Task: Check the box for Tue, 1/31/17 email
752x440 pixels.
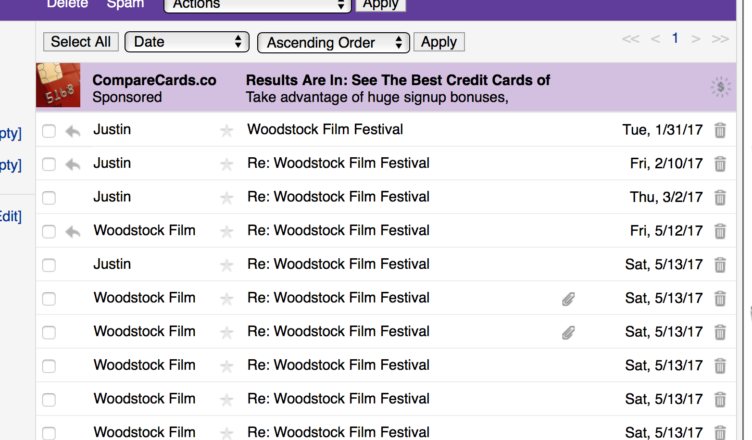Action: 49,131
